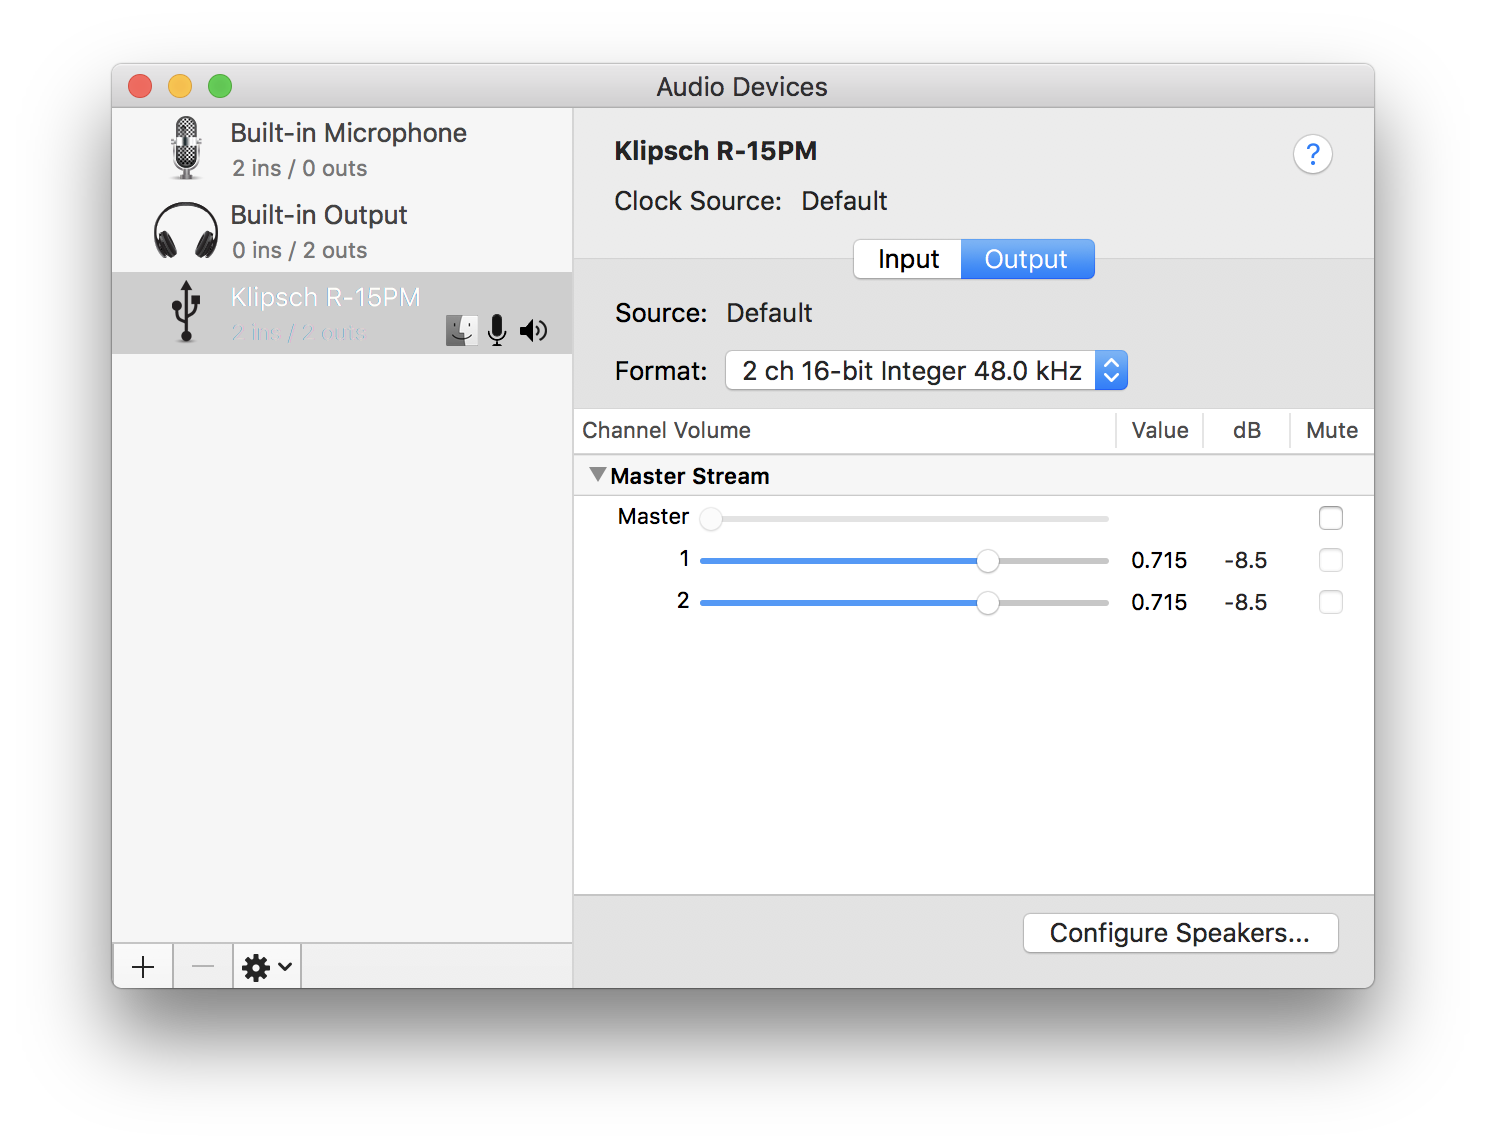The height and width of the screenshot is (1148, 1486).
Task: Select the Built-in Microphone device icon
Action: click(x=186, y=147)
